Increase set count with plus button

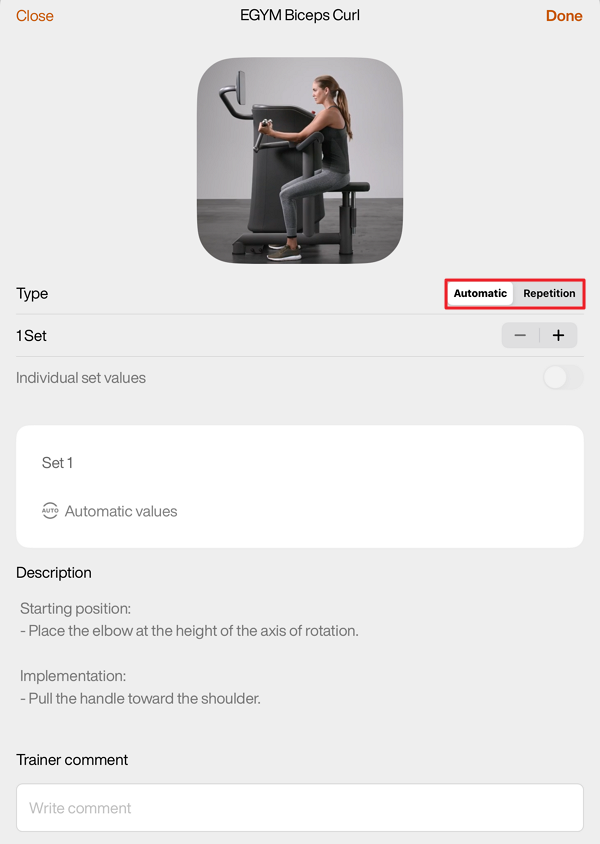(558, 336)
